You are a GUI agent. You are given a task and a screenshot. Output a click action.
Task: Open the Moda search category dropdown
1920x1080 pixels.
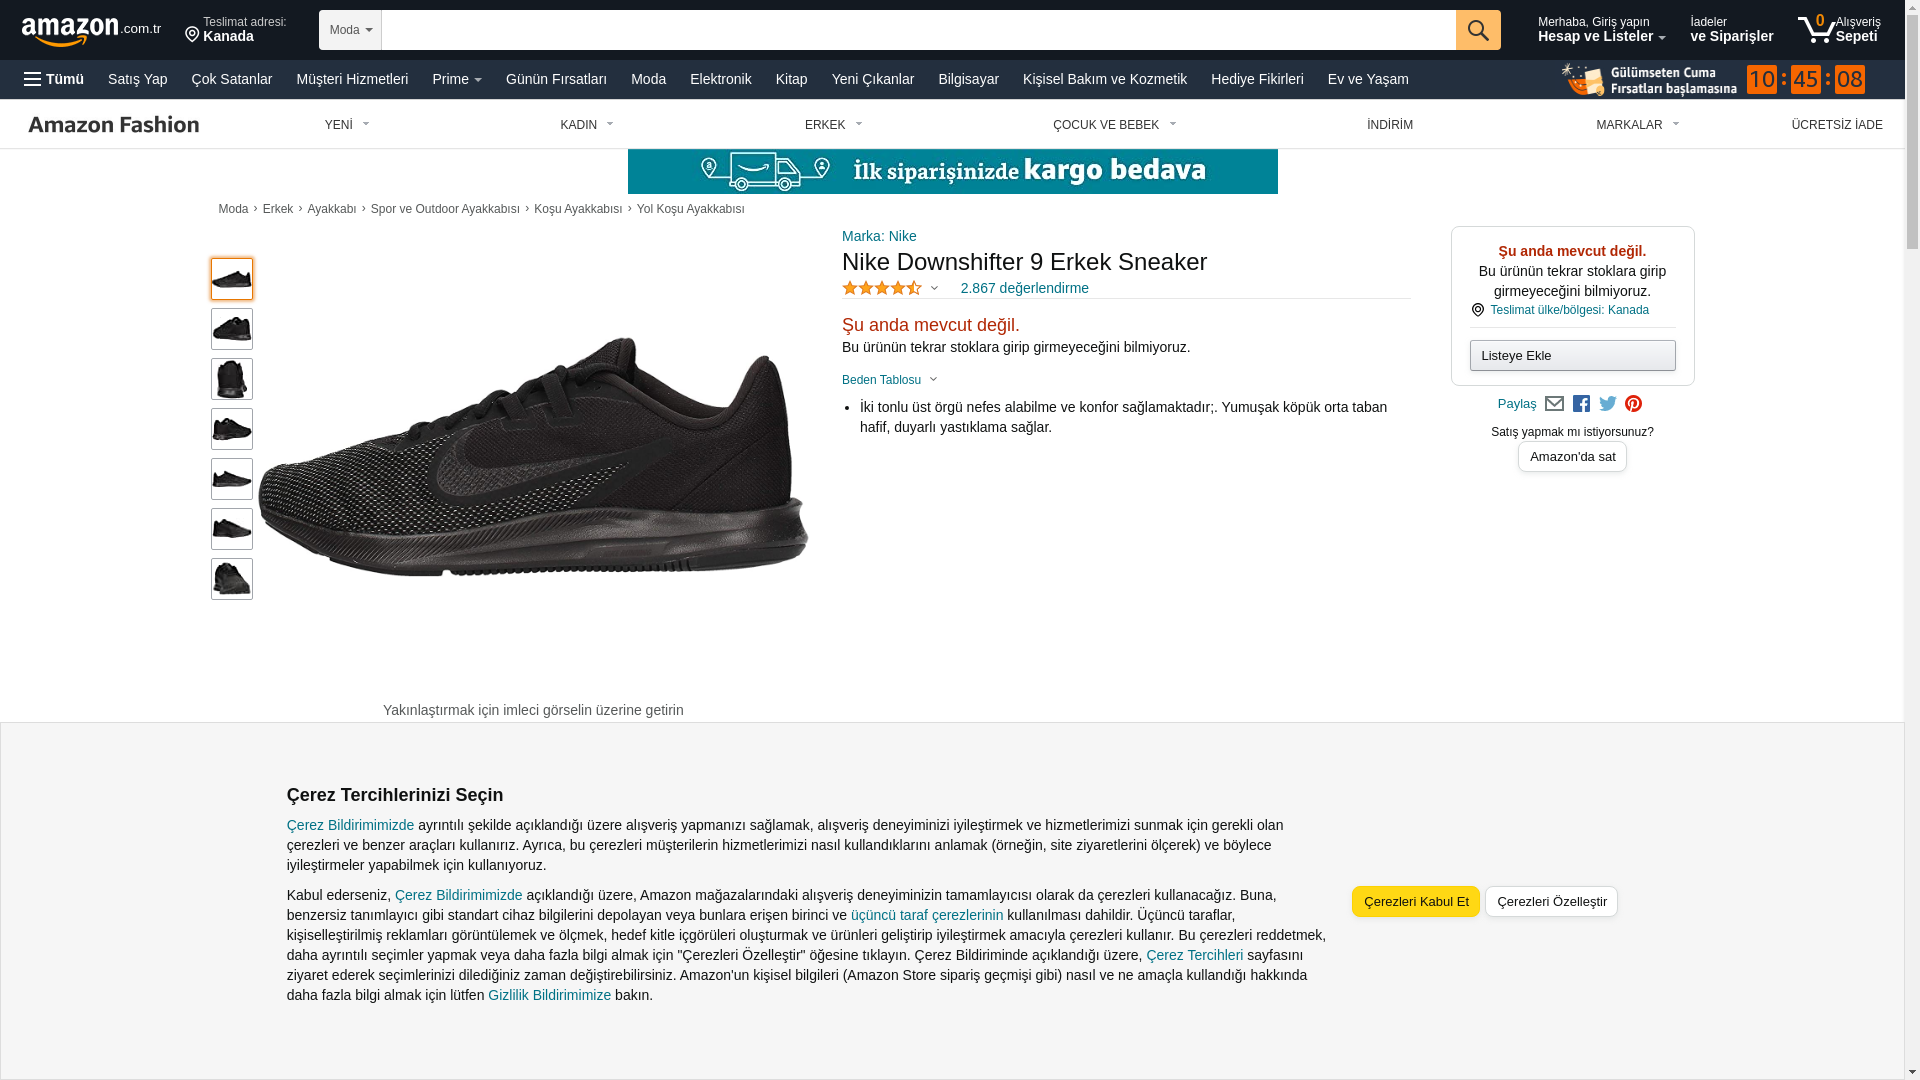(350, 30)
